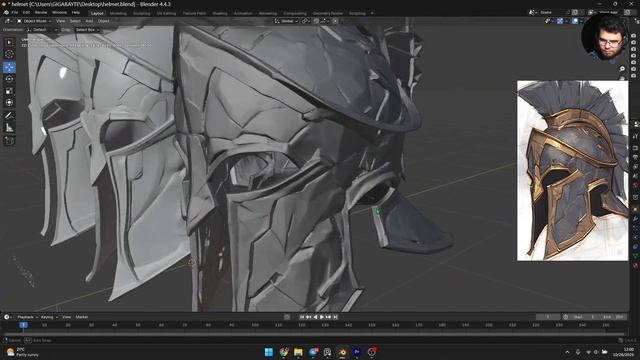Open the Global transform orientation dropdown

tap(287, 21)
